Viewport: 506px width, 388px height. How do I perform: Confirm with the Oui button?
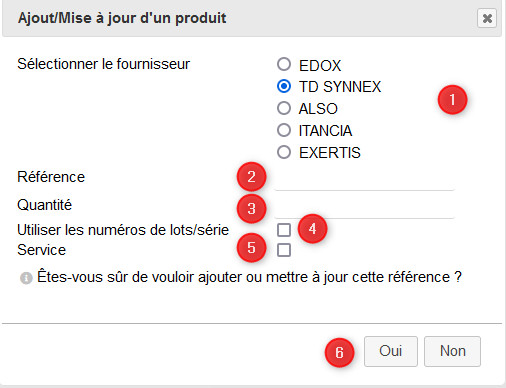pyautogui.click(x=391, y=351)
